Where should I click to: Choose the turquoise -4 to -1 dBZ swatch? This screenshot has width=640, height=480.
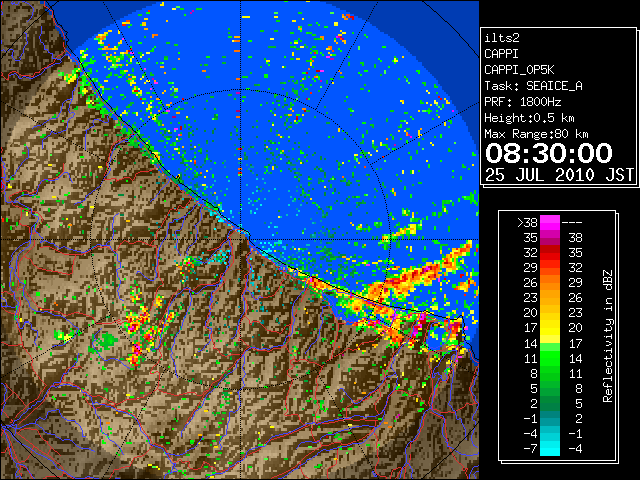tap(550, 433)
